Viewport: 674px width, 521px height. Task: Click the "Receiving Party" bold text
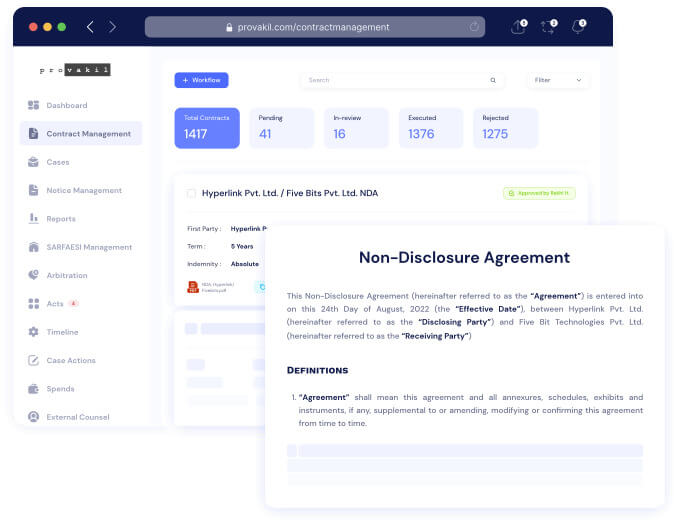click(x=435, y=336)
